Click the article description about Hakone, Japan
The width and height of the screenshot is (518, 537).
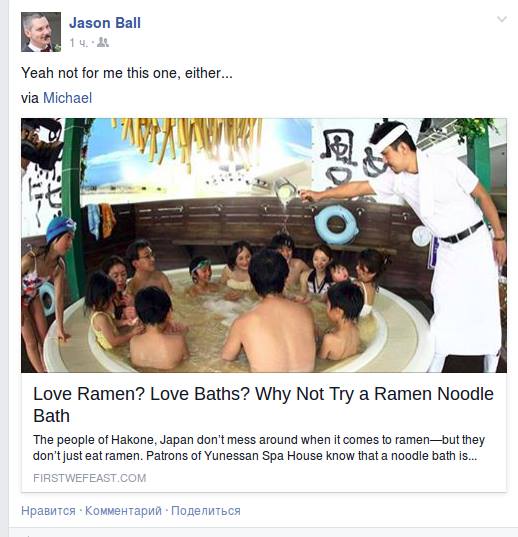click(259, 448)
